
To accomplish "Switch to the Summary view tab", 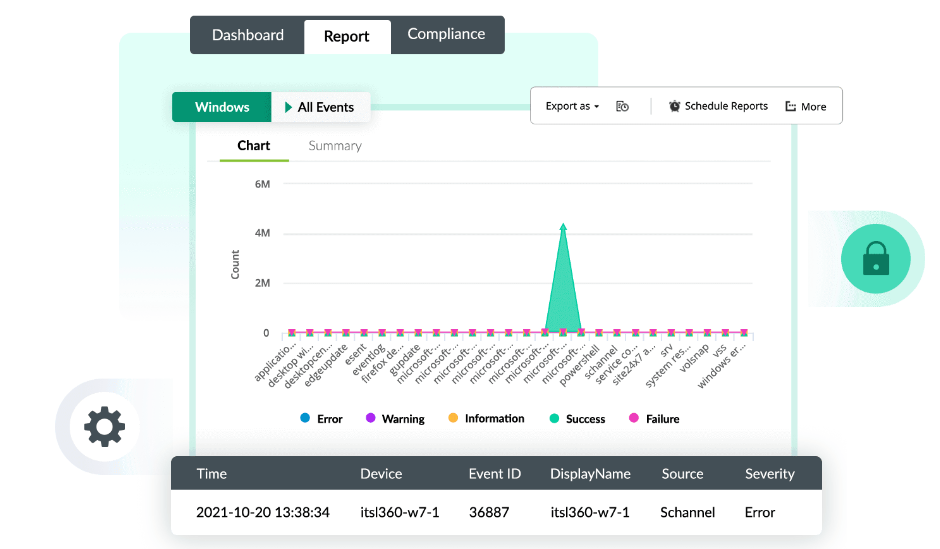I will tap(335, 146).
